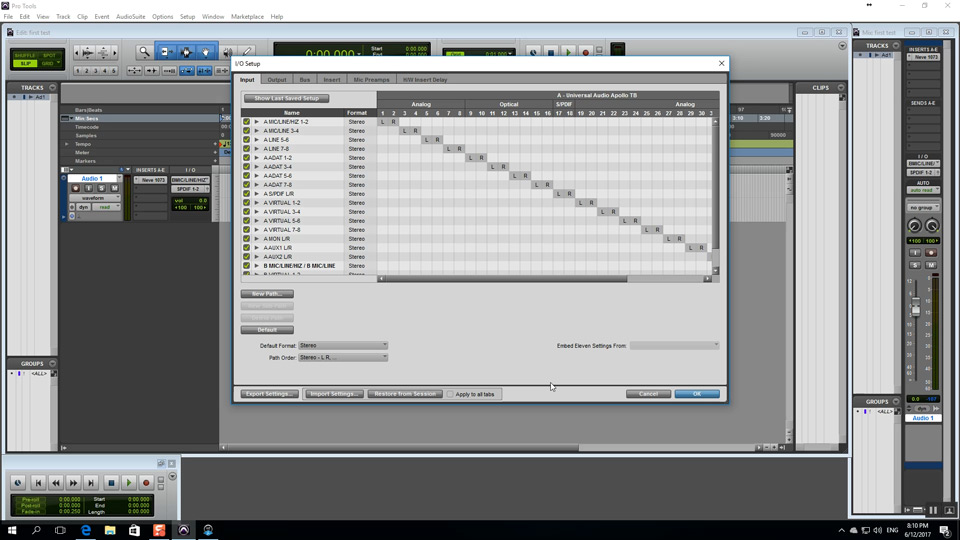
Task: Uncheck the A MIC/LINE/HIZ 1-2 path checkbox
Action: [x=247, y=122]
